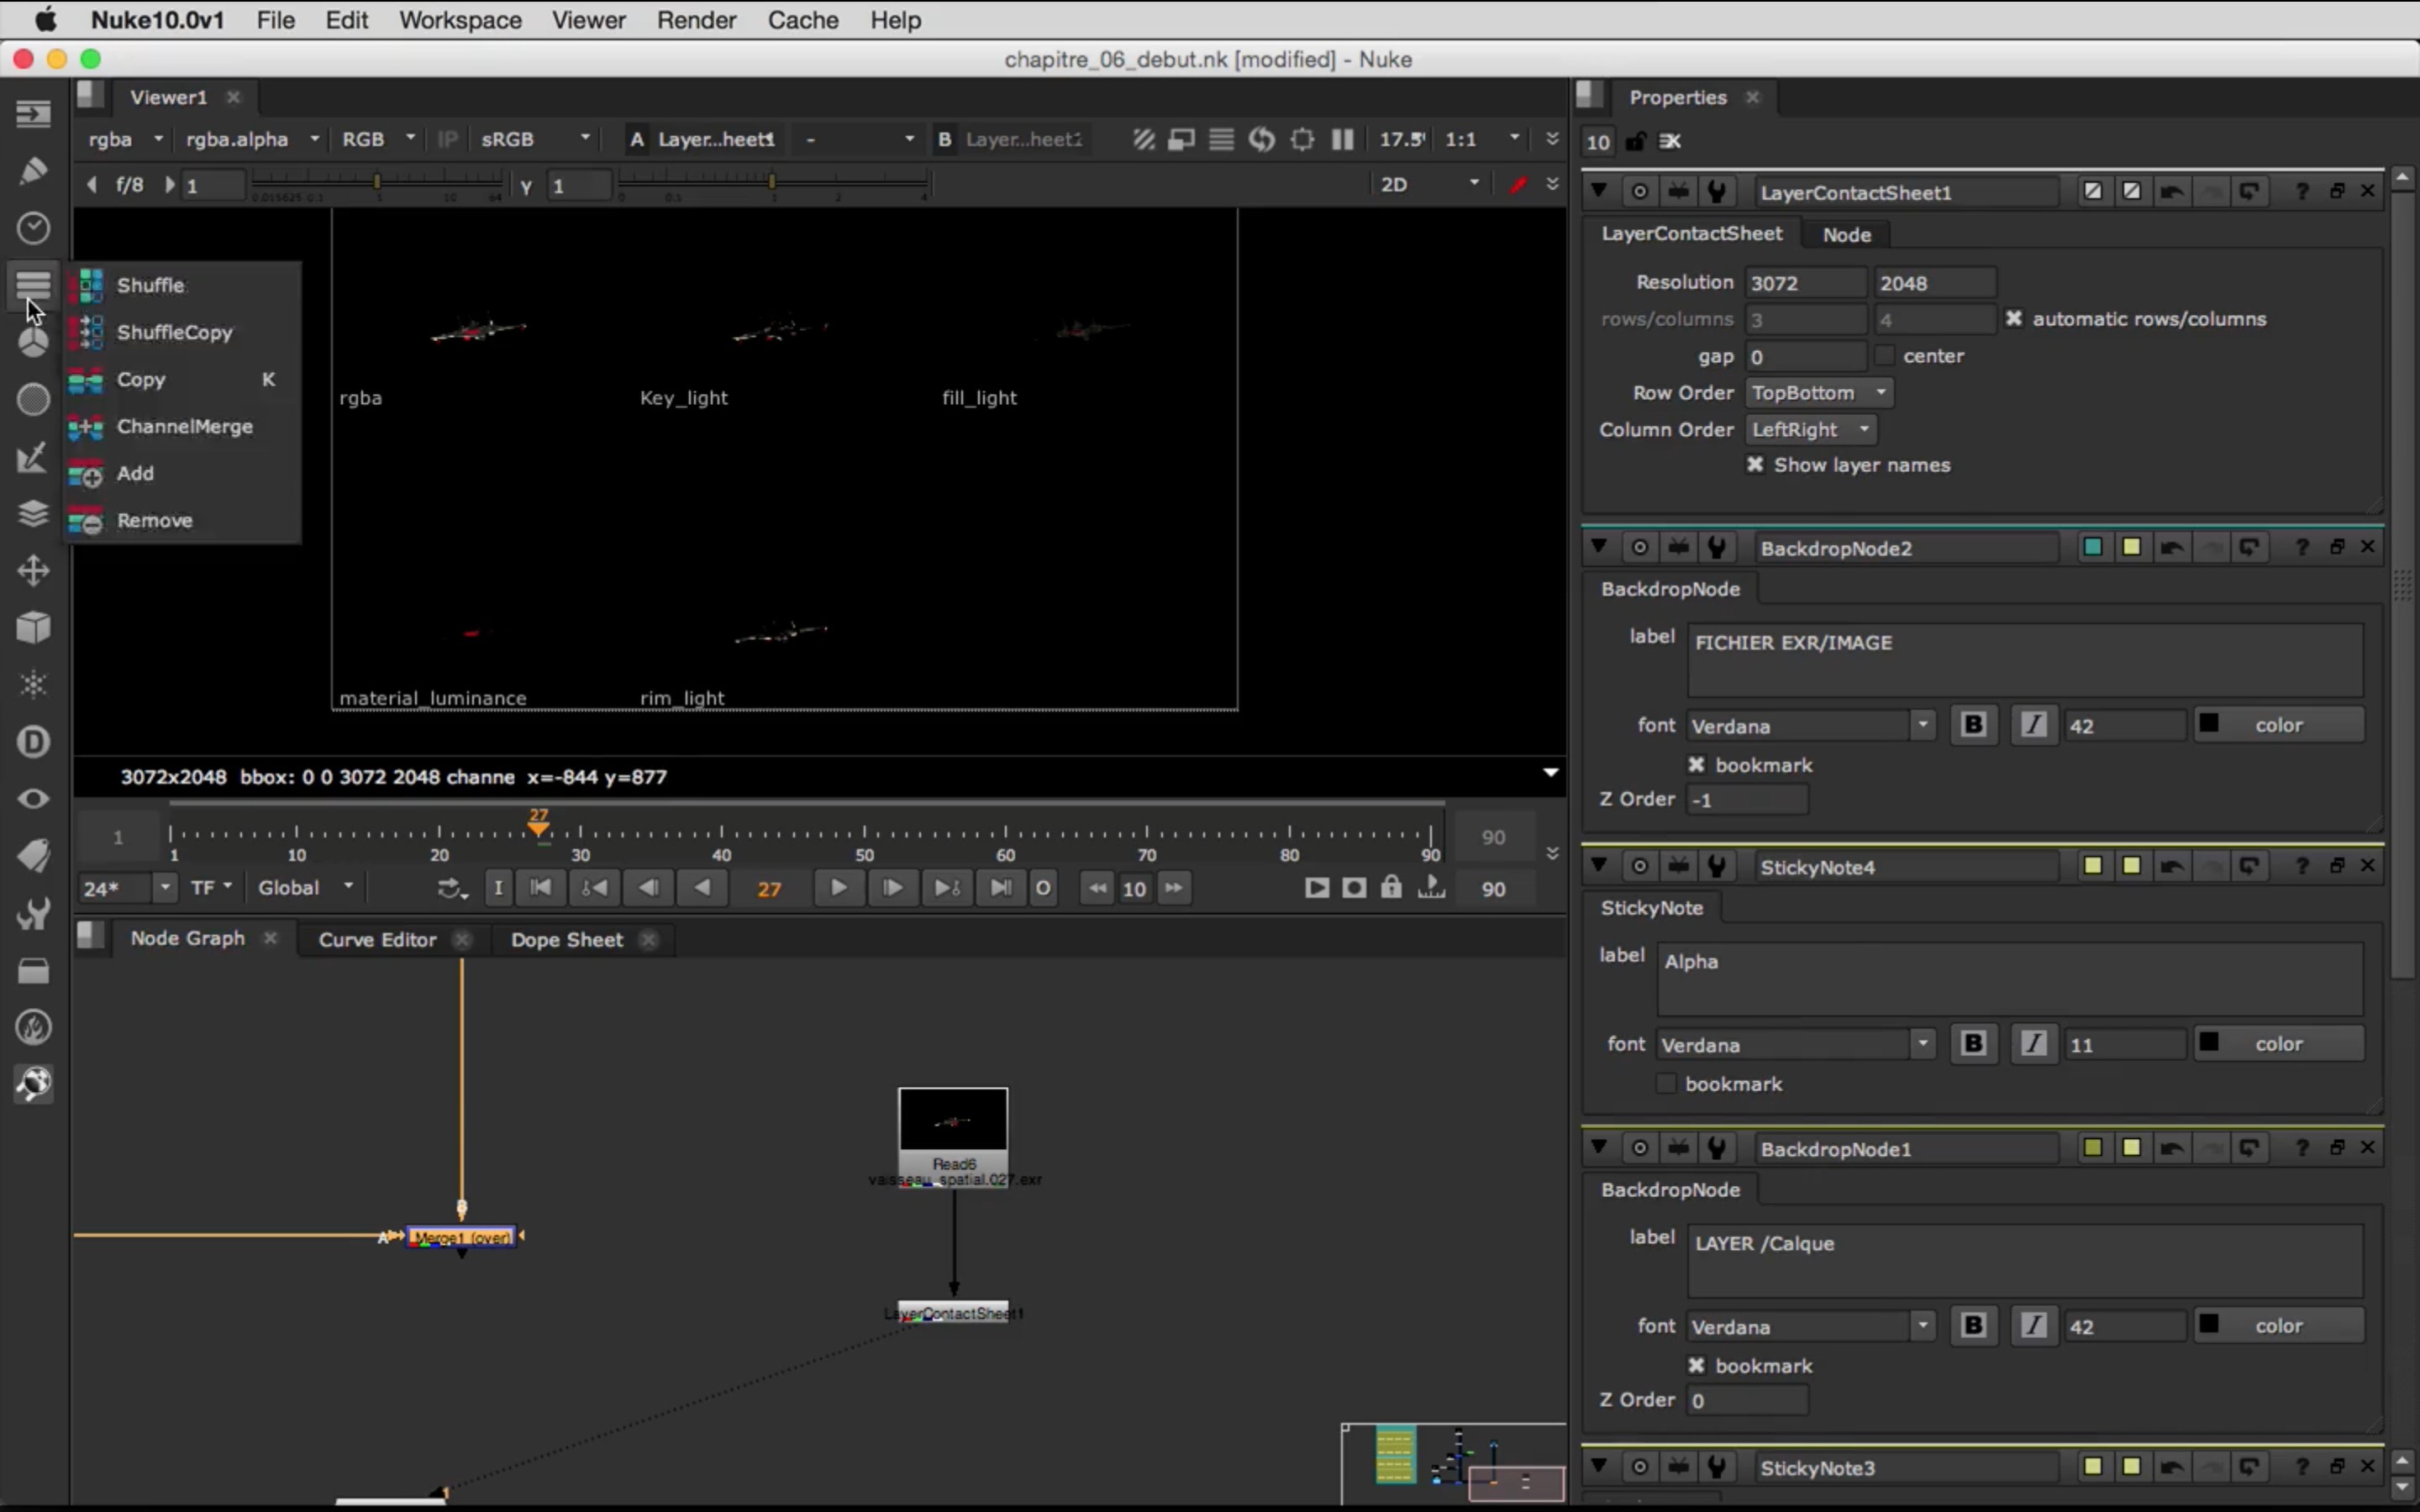The height and width of the screenshot is (1512, 2420).
Task: Enable StickyNote4 bookmark checkbox
Action: pos(1666,1084)
